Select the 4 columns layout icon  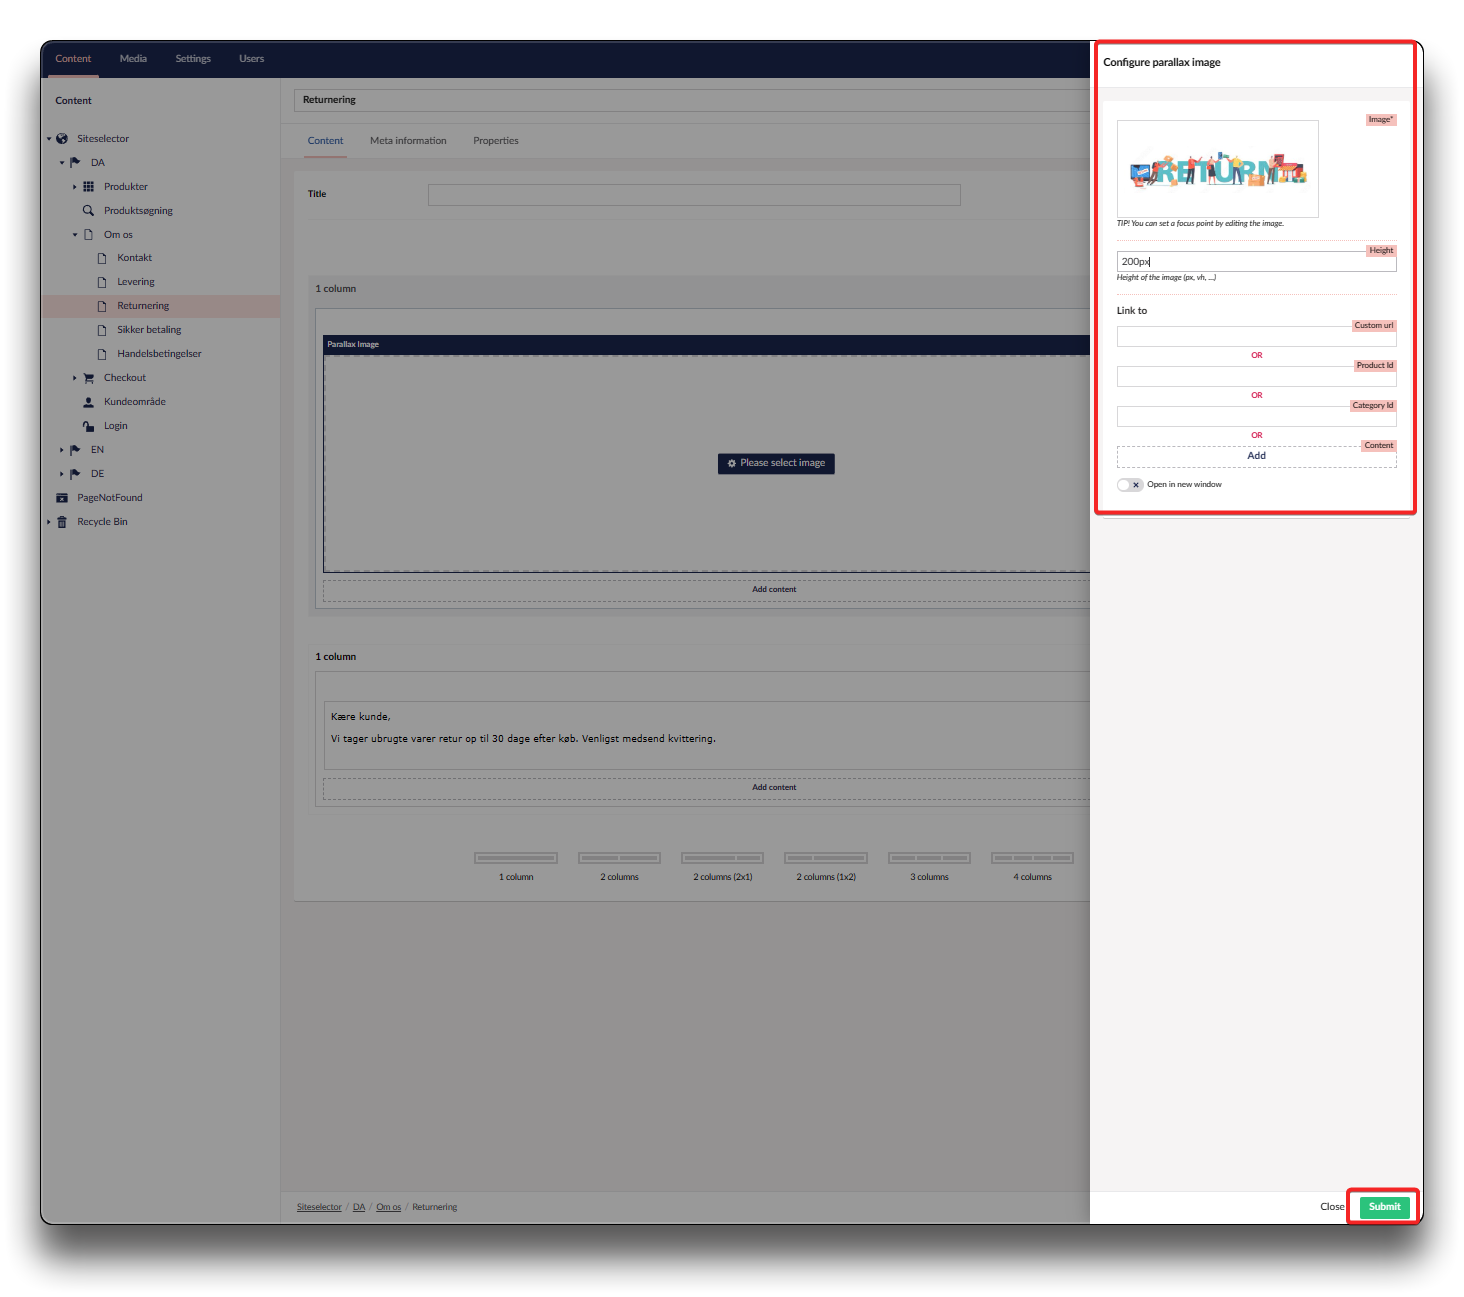pos(1032,858)
